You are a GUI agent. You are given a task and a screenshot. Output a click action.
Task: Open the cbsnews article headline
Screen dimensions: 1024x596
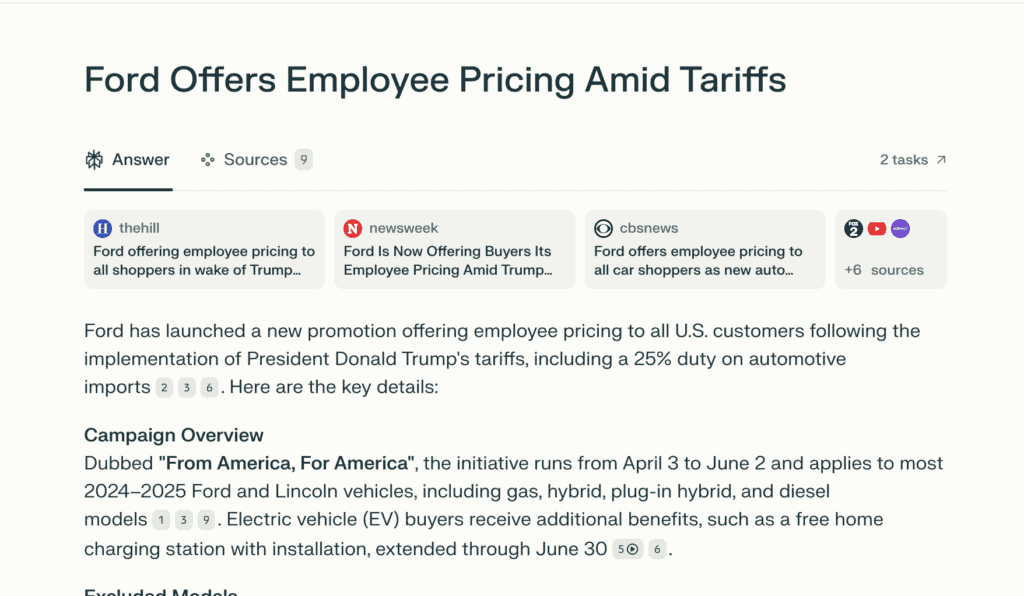[x=698, y=261]
